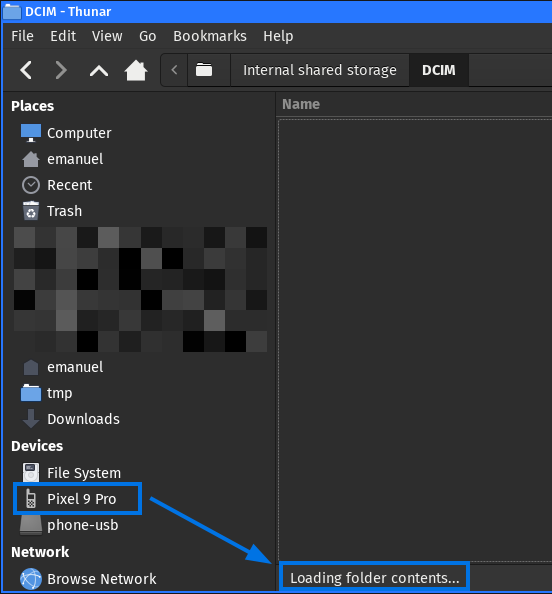The height and width of the screenshot is (594, 552).
Task: Expand the path bar's left scroll chevron
Action: (174, 70)
